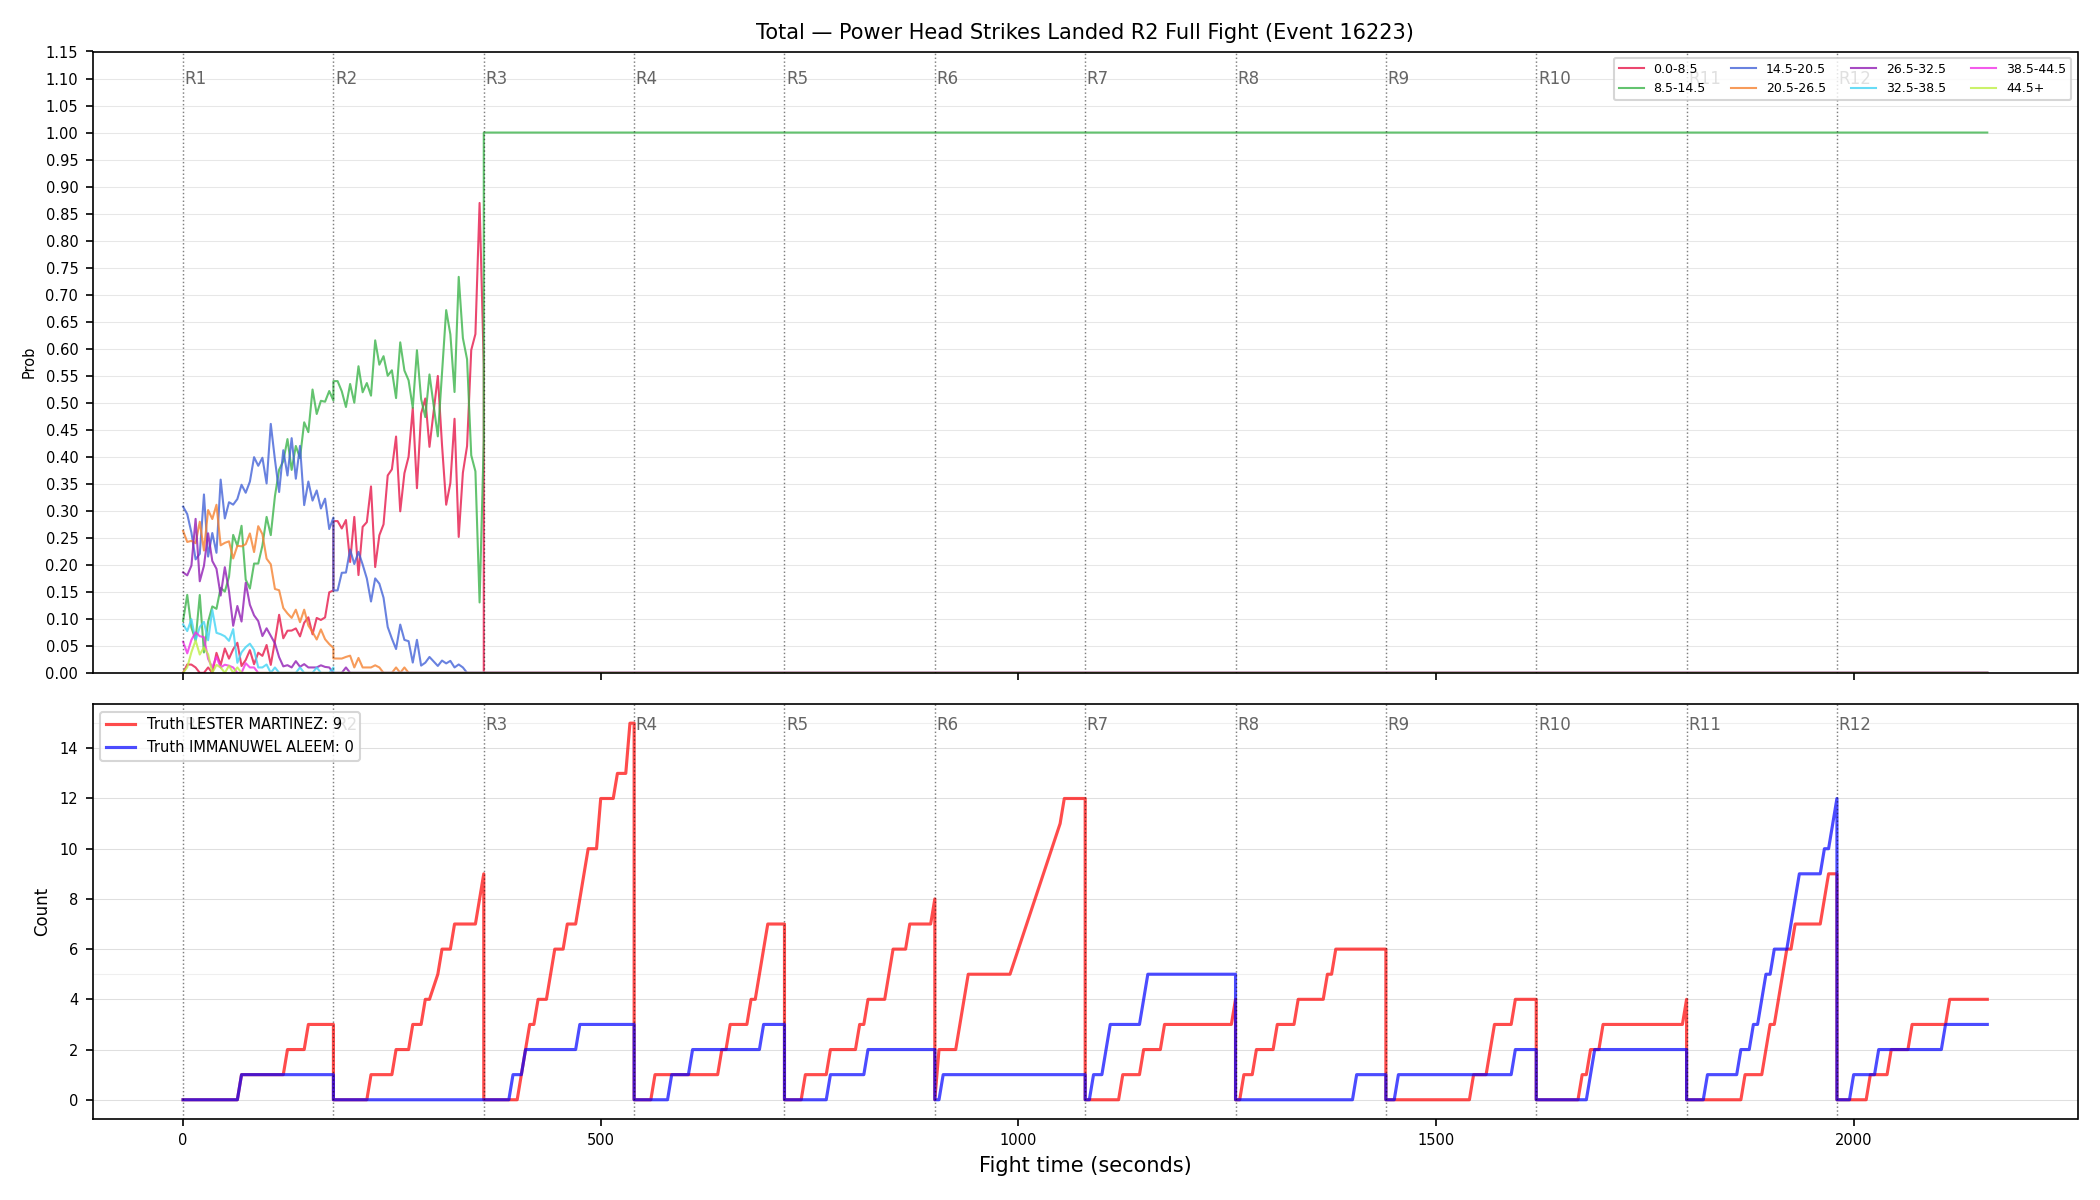2100x1200 pixels.
Task: Click the R1 round marker in top chart
Action: (195, 78)
